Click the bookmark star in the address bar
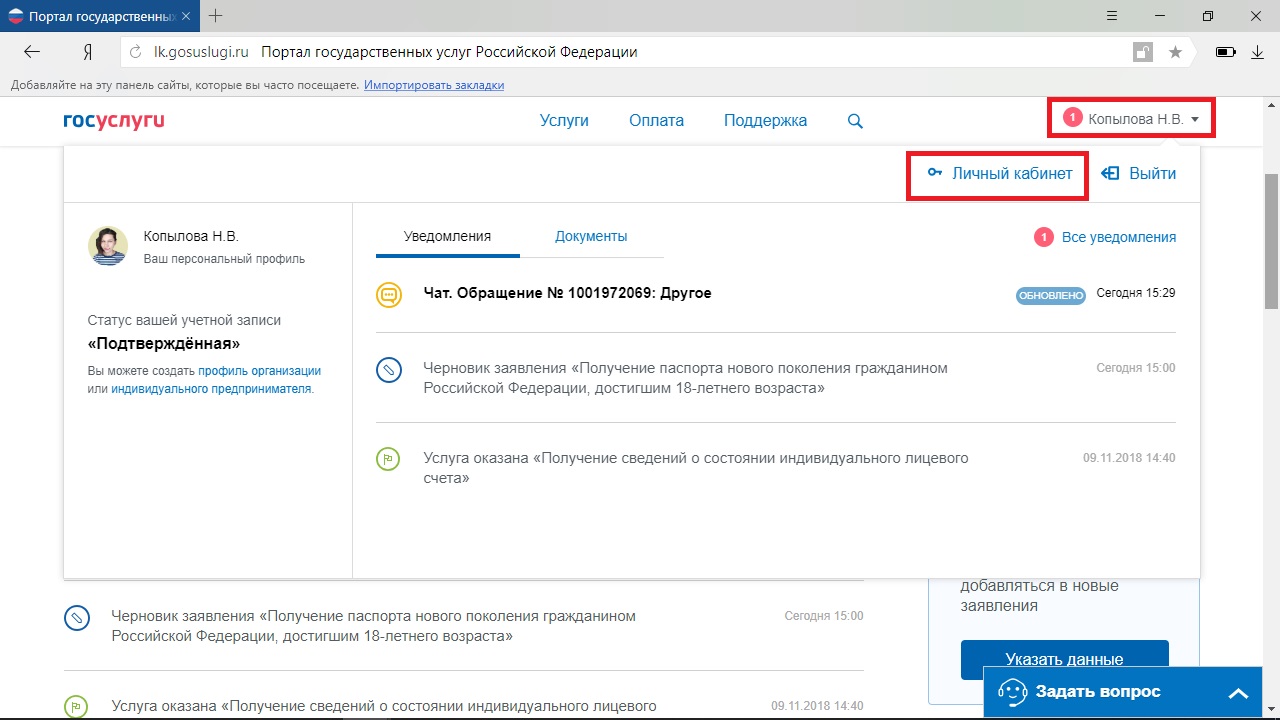 (1176, 52)
